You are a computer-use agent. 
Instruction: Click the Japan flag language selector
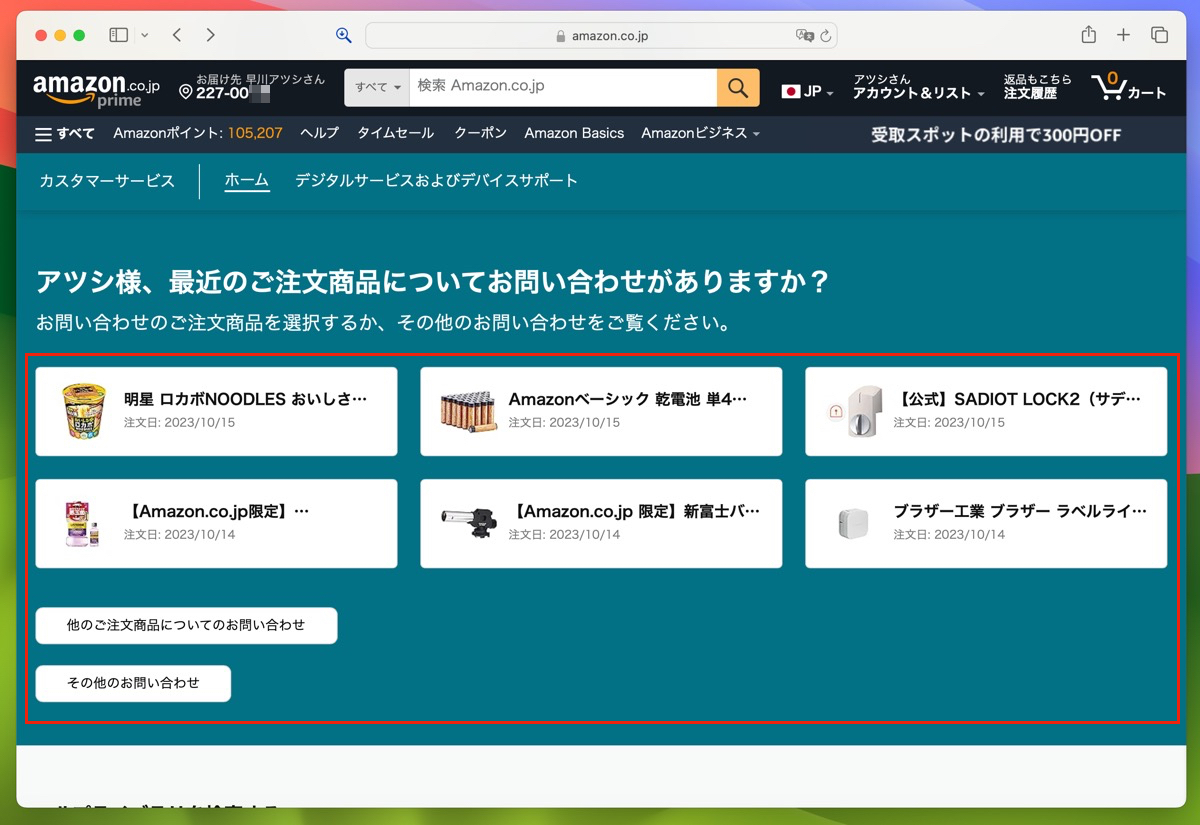coord(807,91)
